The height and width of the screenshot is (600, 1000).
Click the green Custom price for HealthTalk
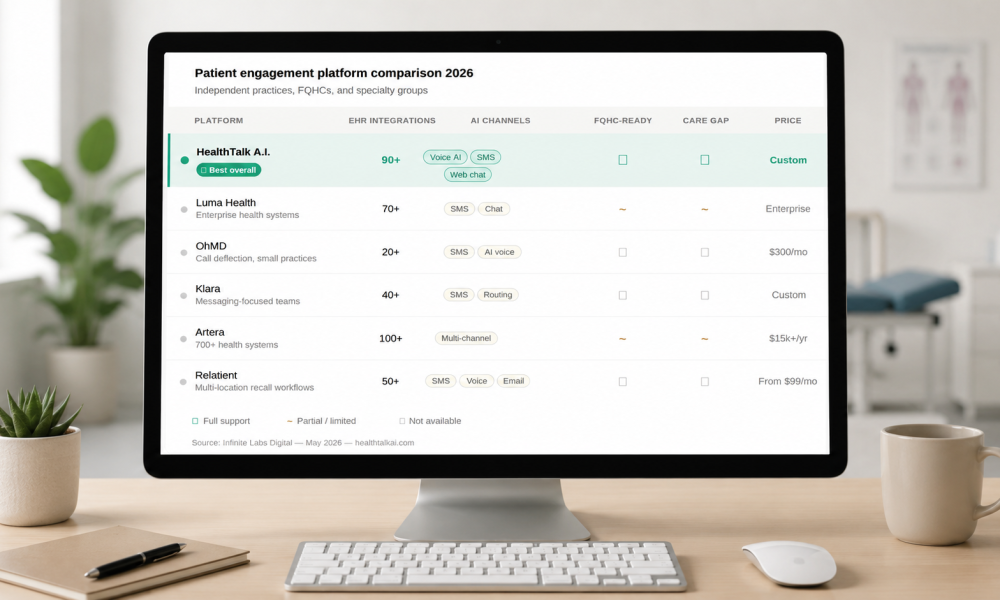click(788, 160)
